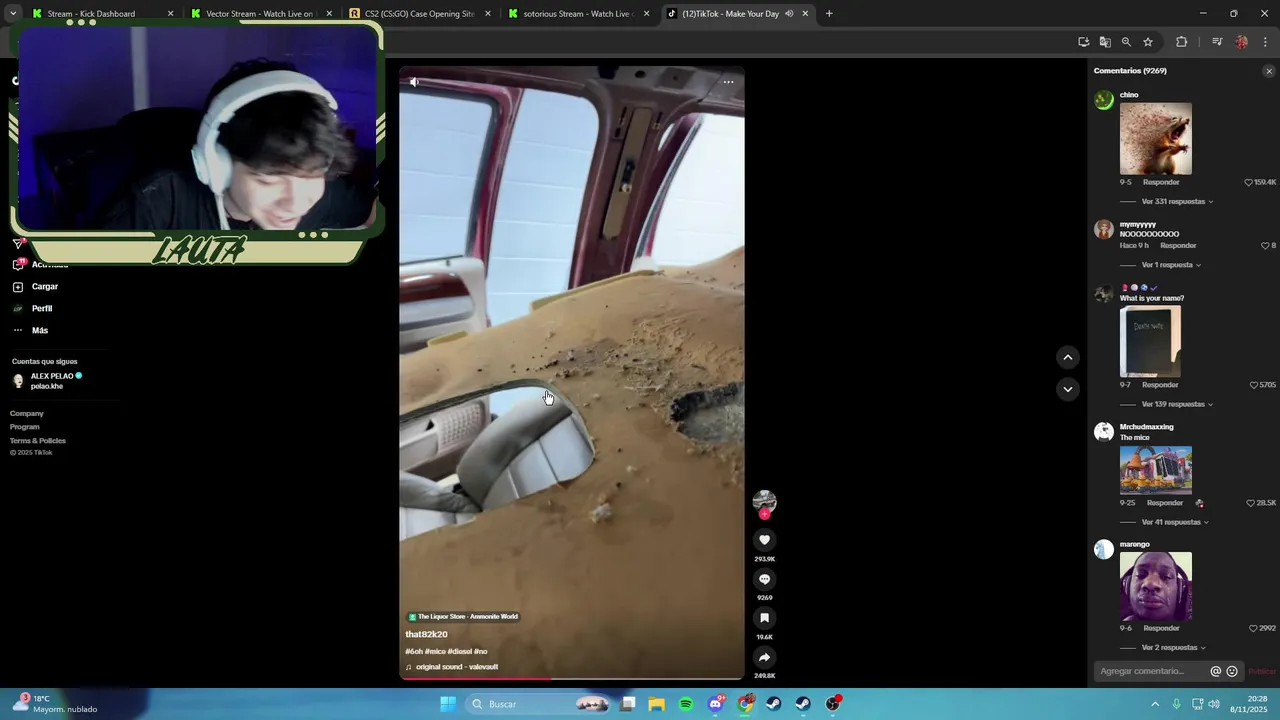
Task: Expand 'Ver 1 respuesta' replies
Action: click(x=1171, y=265)
